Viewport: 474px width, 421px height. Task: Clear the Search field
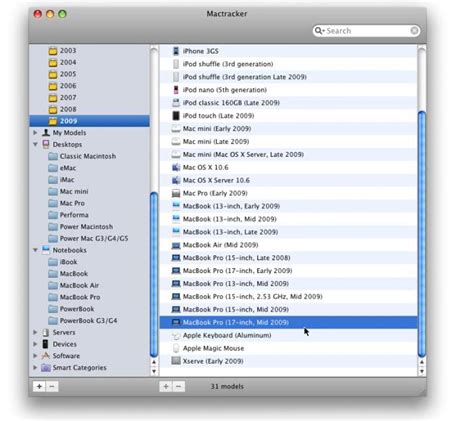click(414, 31)
